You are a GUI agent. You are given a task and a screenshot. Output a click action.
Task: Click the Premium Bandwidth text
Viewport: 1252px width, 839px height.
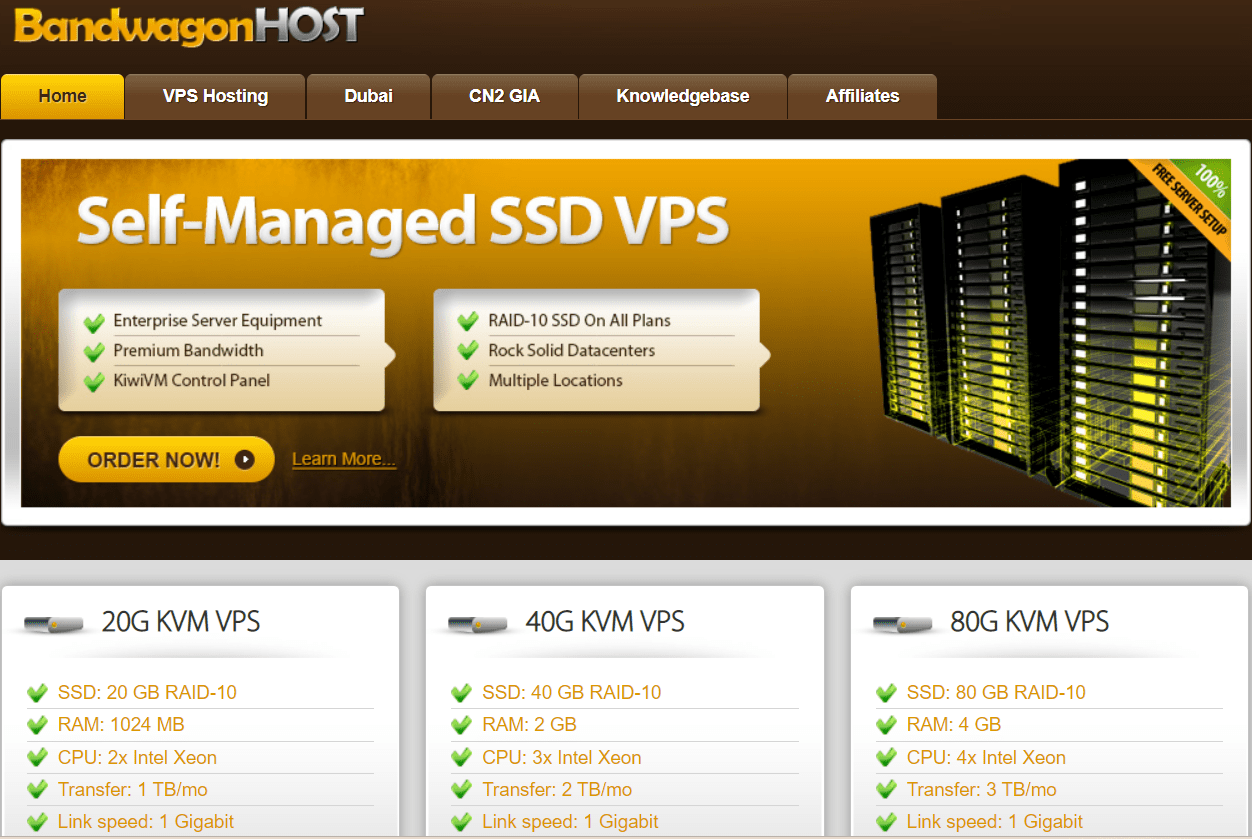pos(188,351)
